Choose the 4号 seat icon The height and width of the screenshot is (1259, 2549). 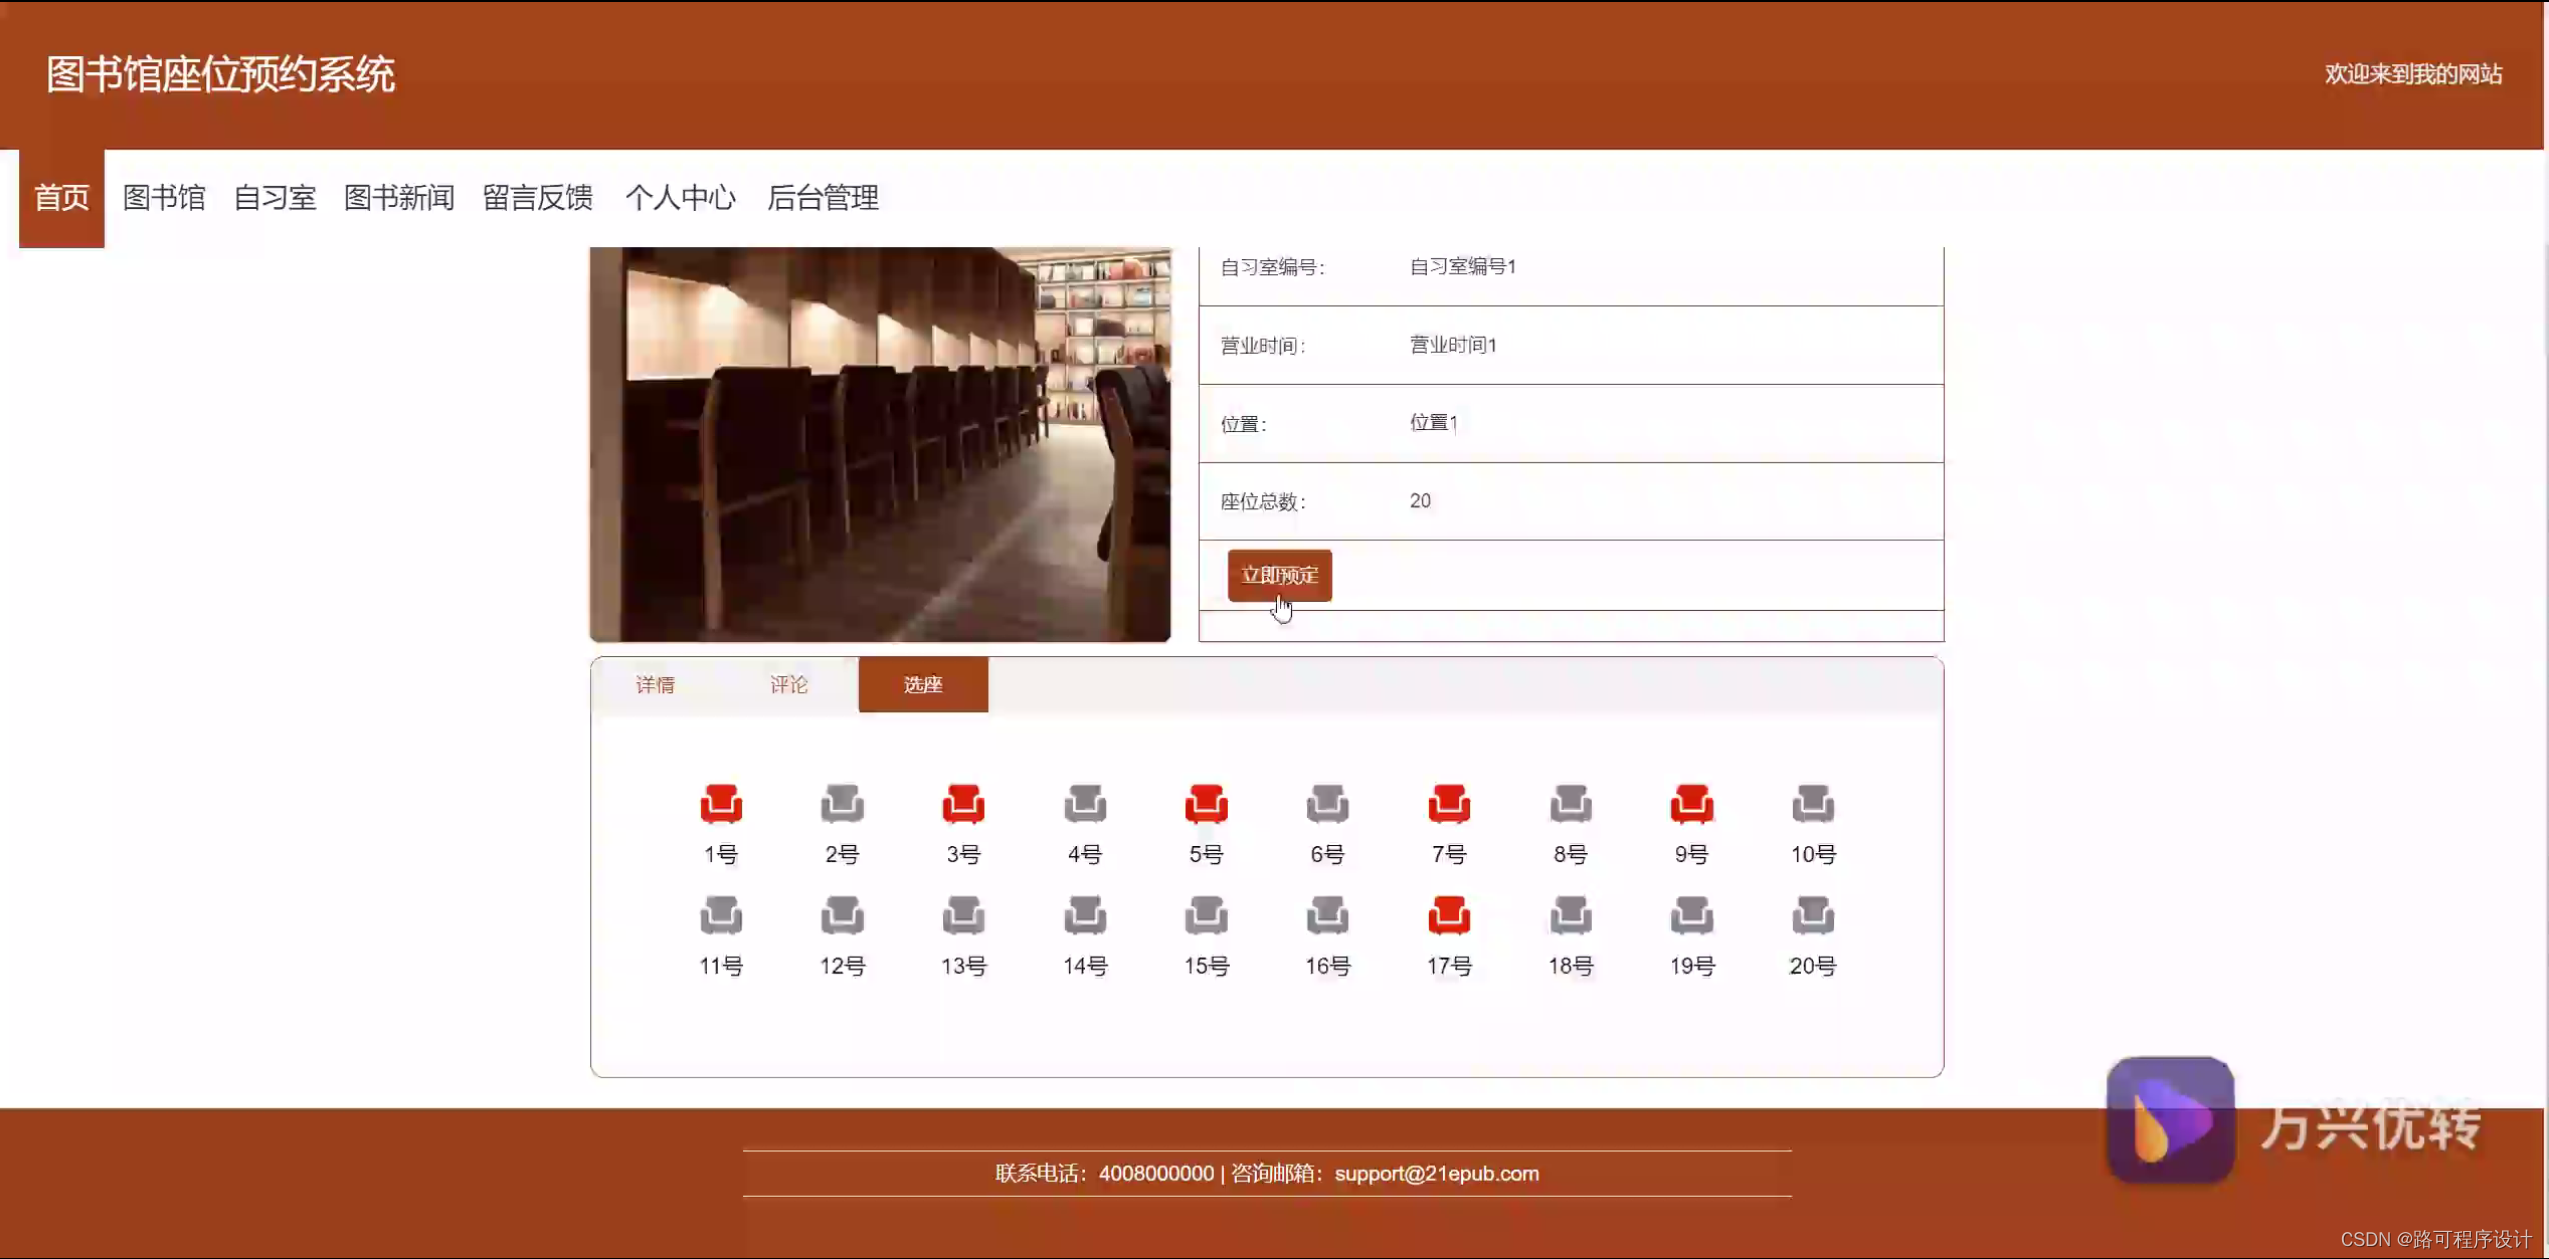point(1085,803)
